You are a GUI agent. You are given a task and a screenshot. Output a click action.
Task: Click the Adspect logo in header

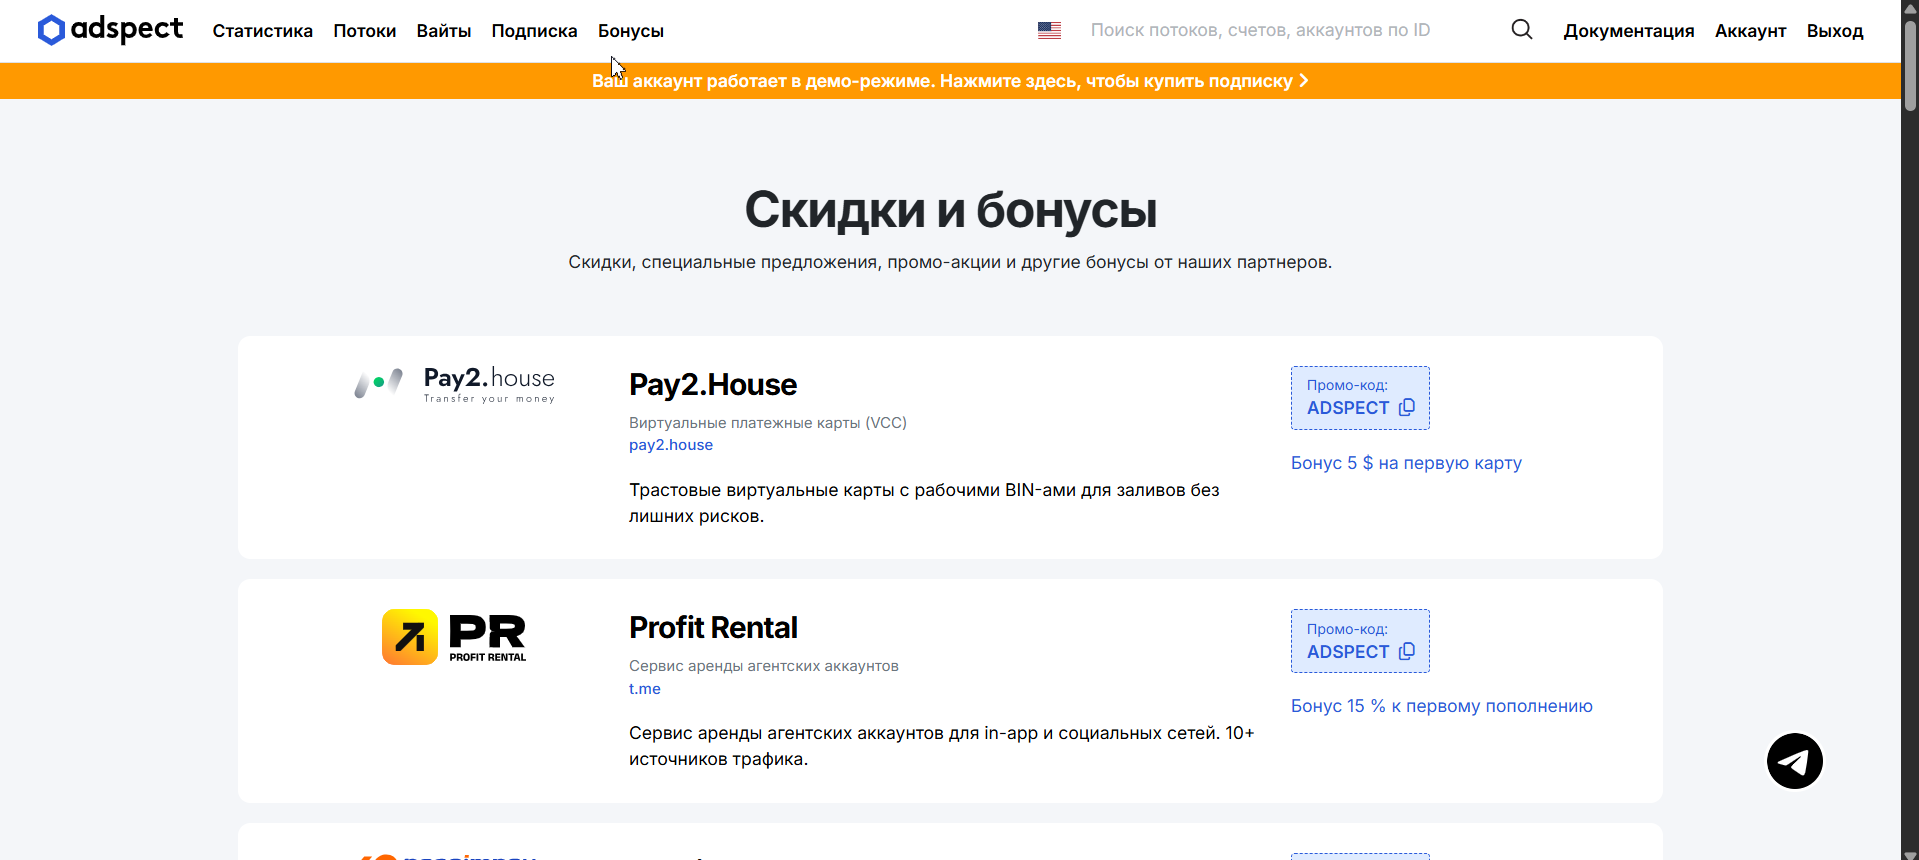coord(110,30)
